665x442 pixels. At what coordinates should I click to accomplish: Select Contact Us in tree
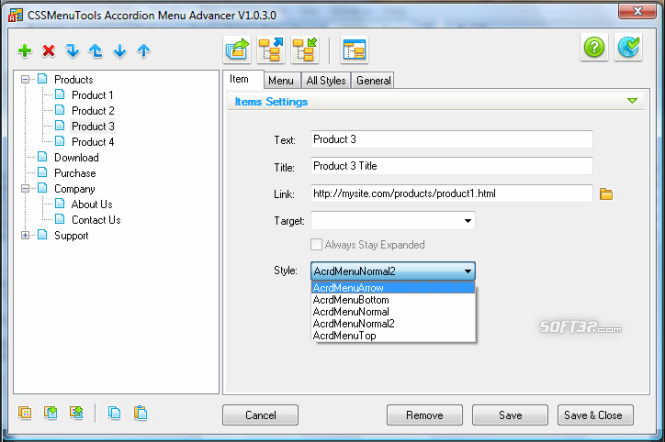(x=96, y=220)
